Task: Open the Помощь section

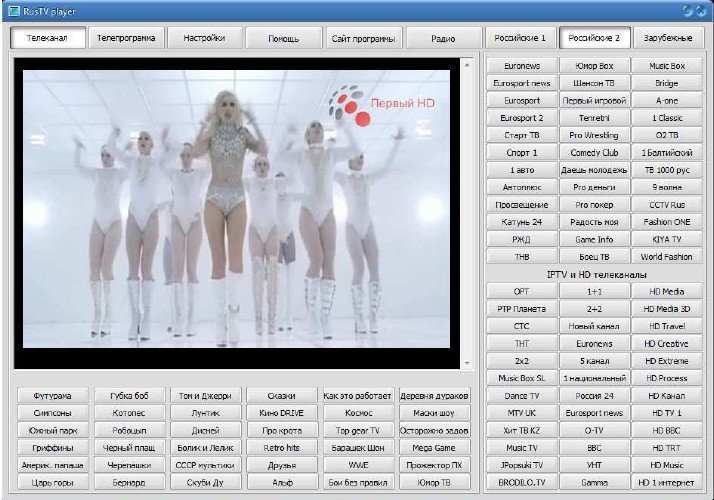Action: coord(283,38)
